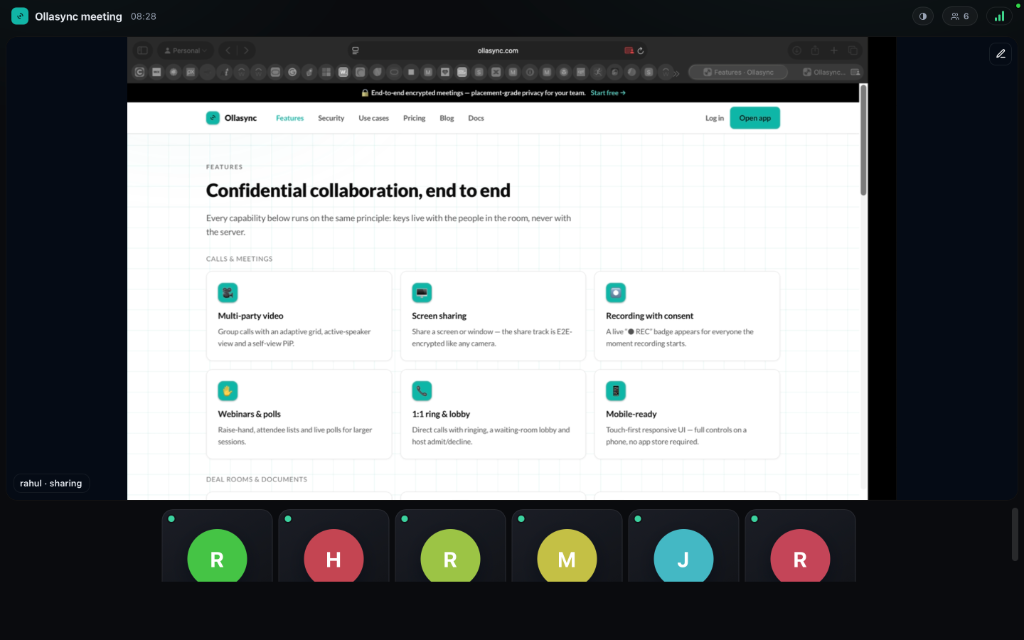The height and width of the screenshot is (640, 1024).
Task: Click the shared page vertical scrollbar thumb
Action: (x=863, y=140)
